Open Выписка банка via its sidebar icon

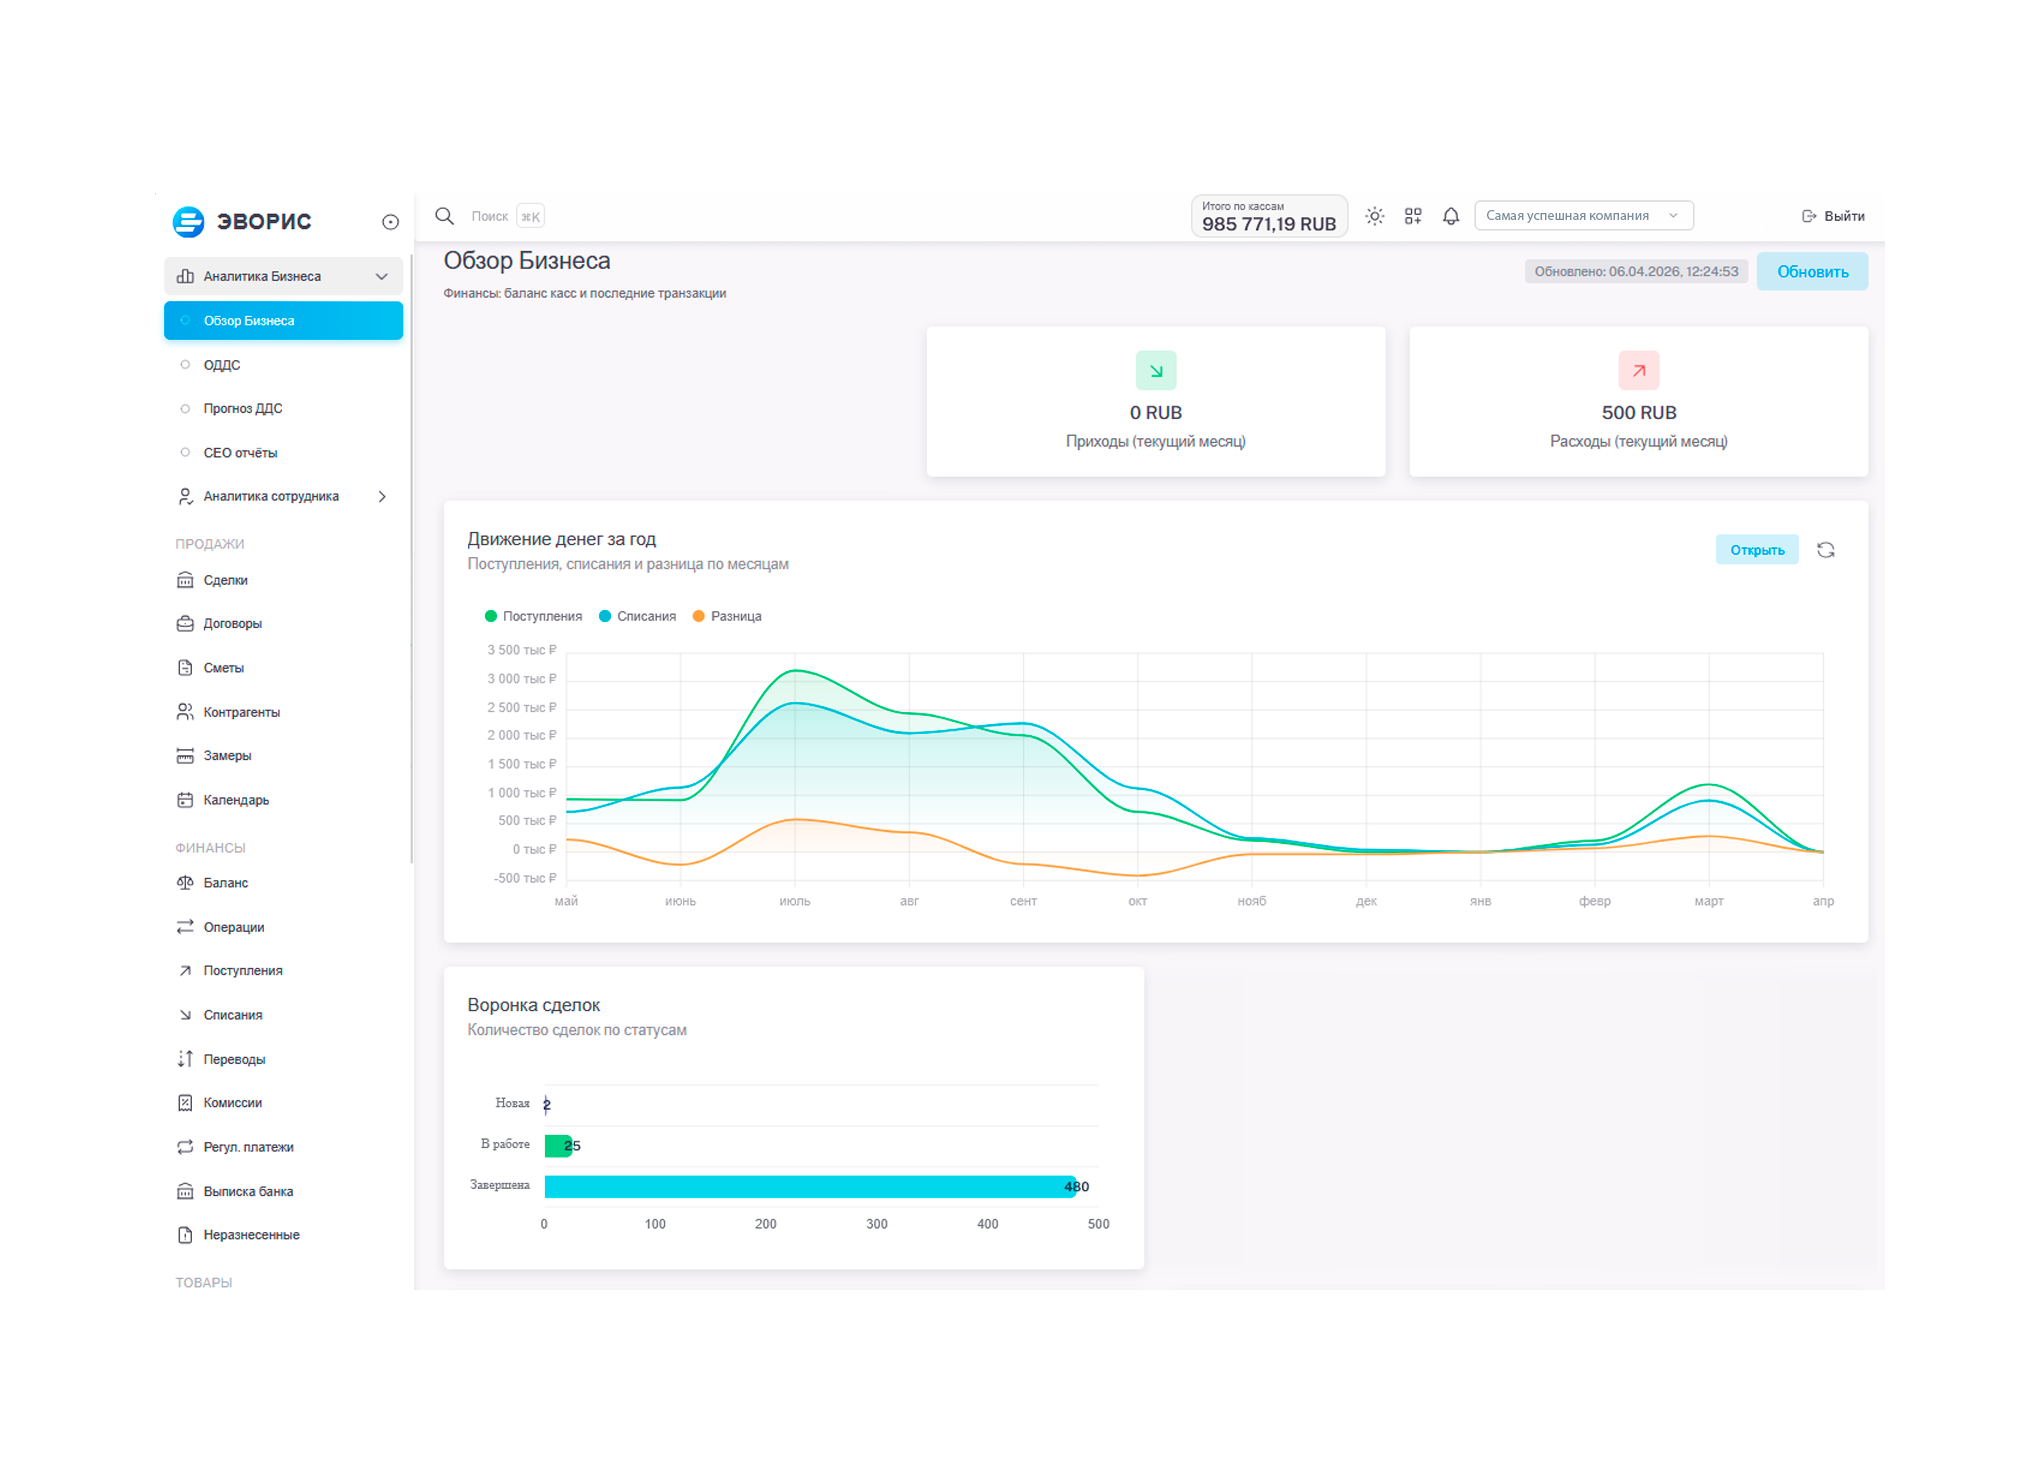185,1191
